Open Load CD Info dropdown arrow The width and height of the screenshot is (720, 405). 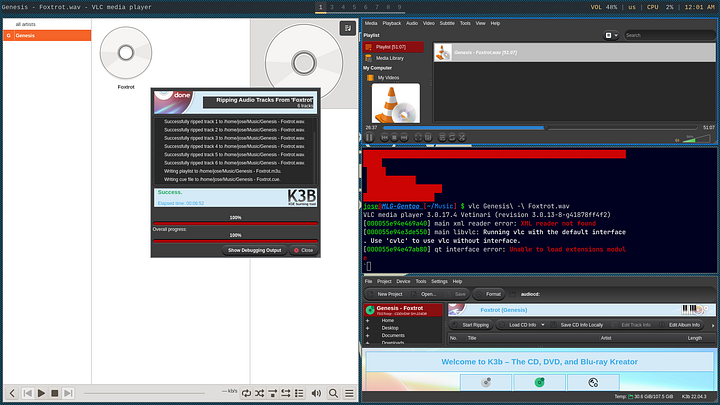543,325
